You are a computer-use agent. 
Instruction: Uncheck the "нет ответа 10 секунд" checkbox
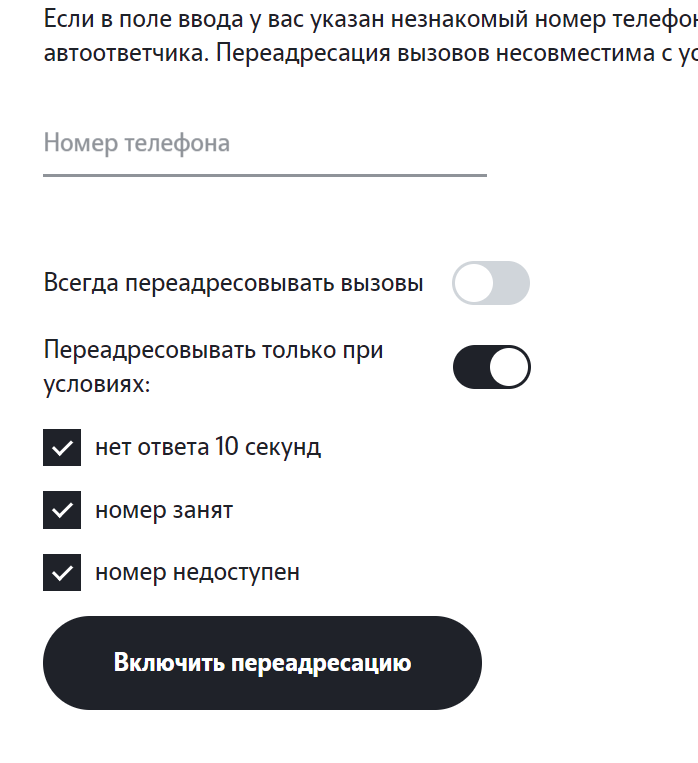tap(62, 447)
